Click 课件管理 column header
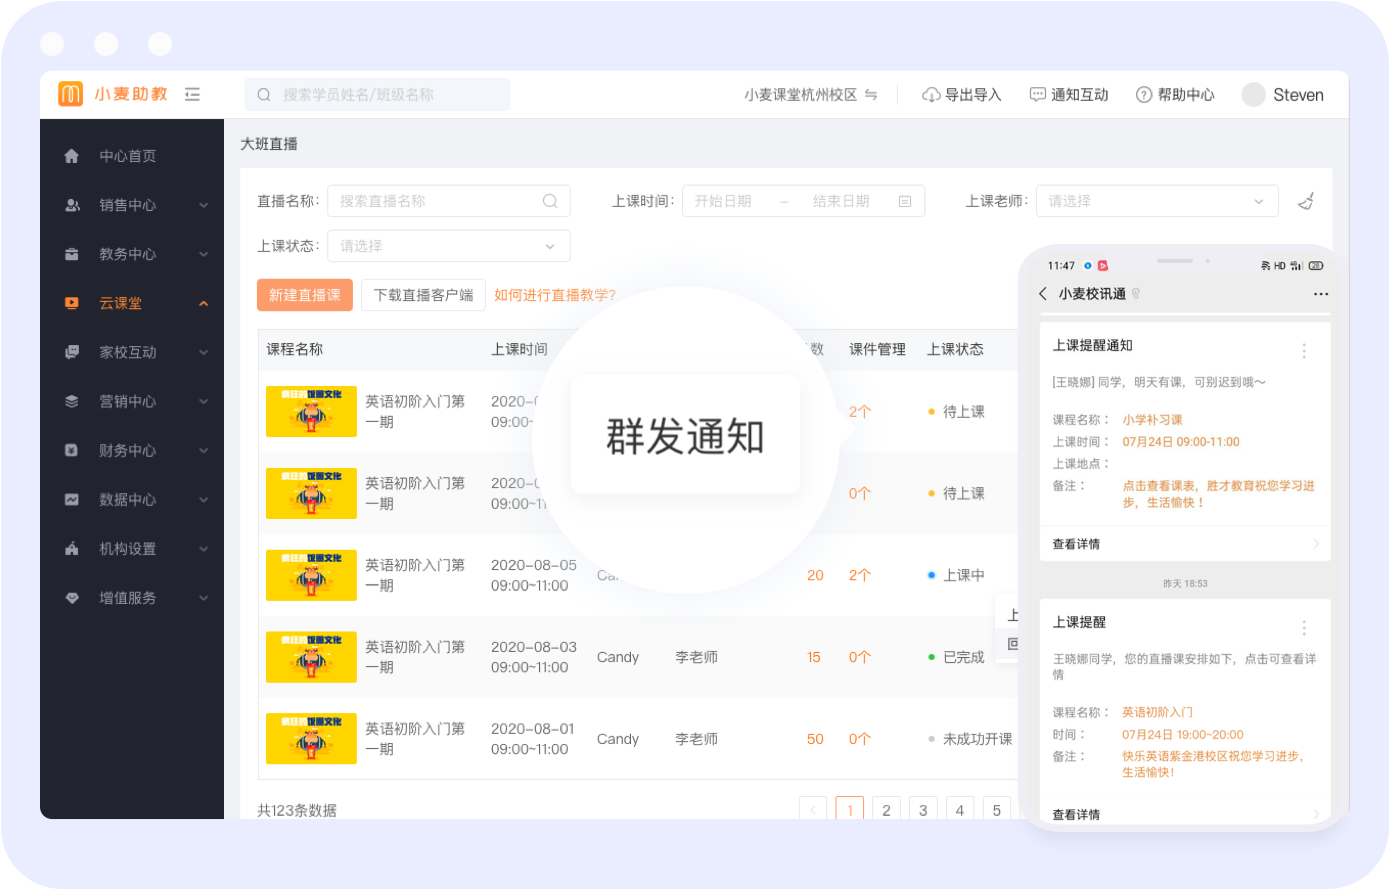1390x894 pixels. pos(877,349)
